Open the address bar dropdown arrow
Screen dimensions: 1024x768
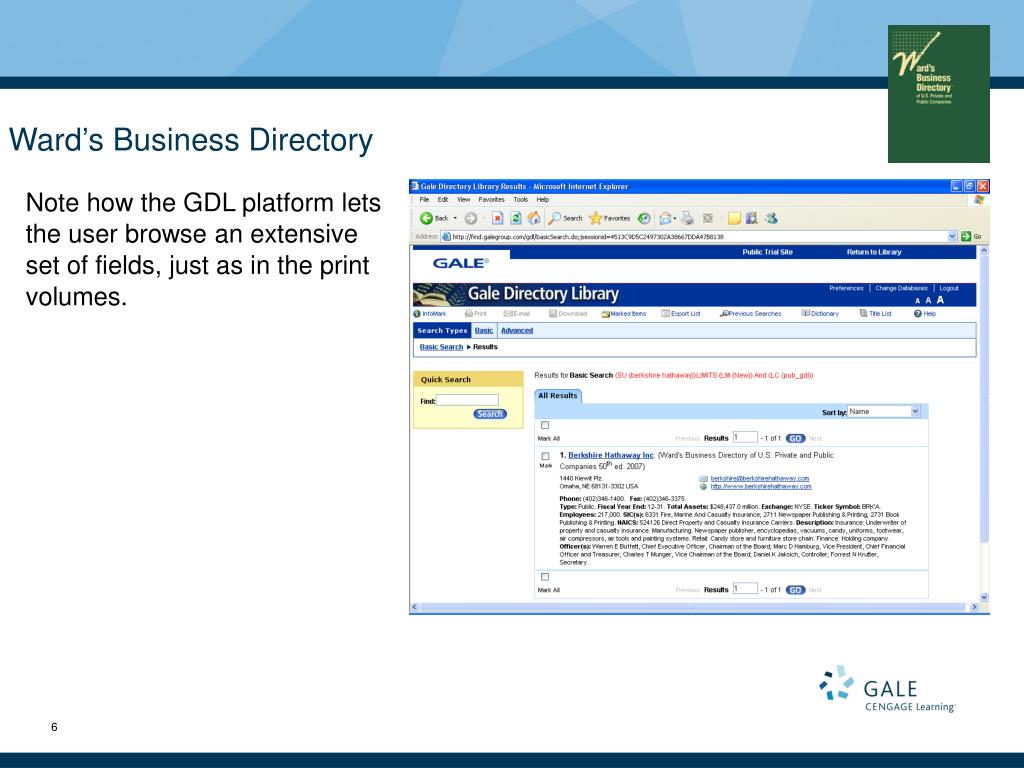(x=952, y=236)
